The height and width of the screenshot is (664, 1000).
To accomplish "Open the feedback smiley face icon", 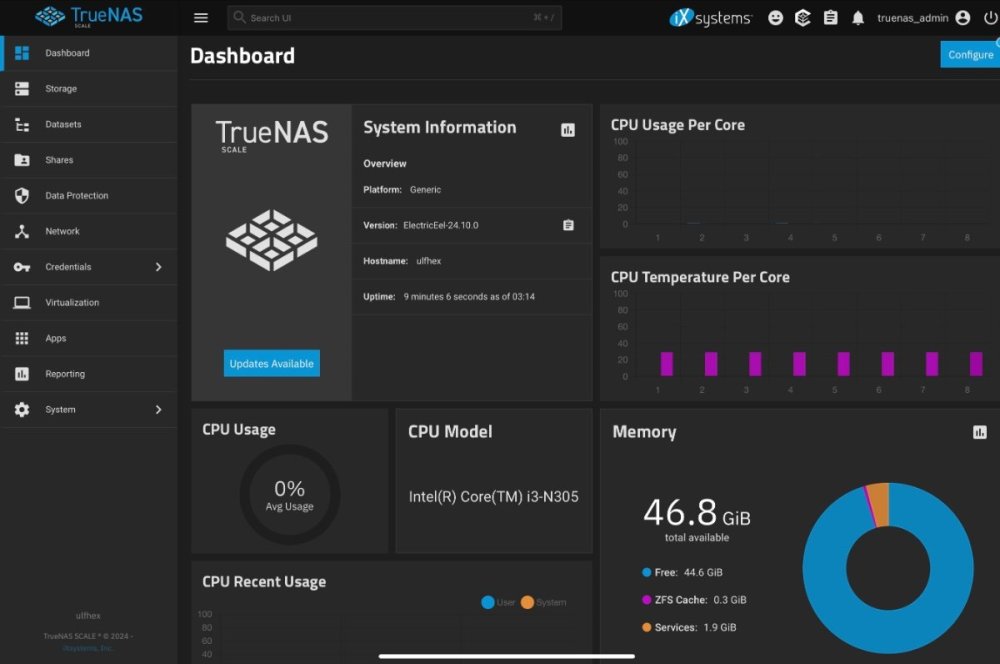I will [x=775, y=18].
